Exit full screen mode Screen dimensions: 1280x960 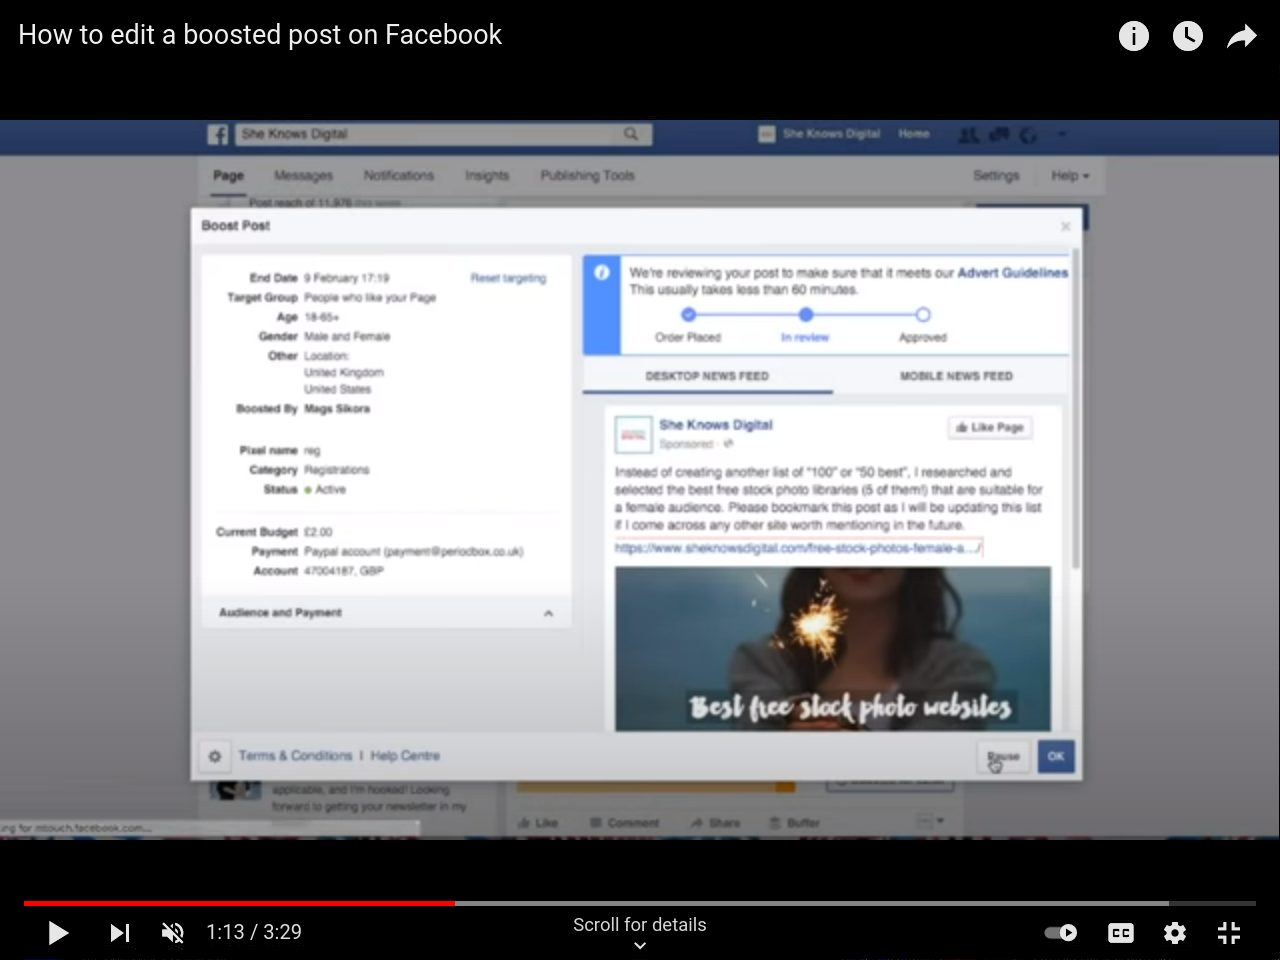coord(1229,933)
